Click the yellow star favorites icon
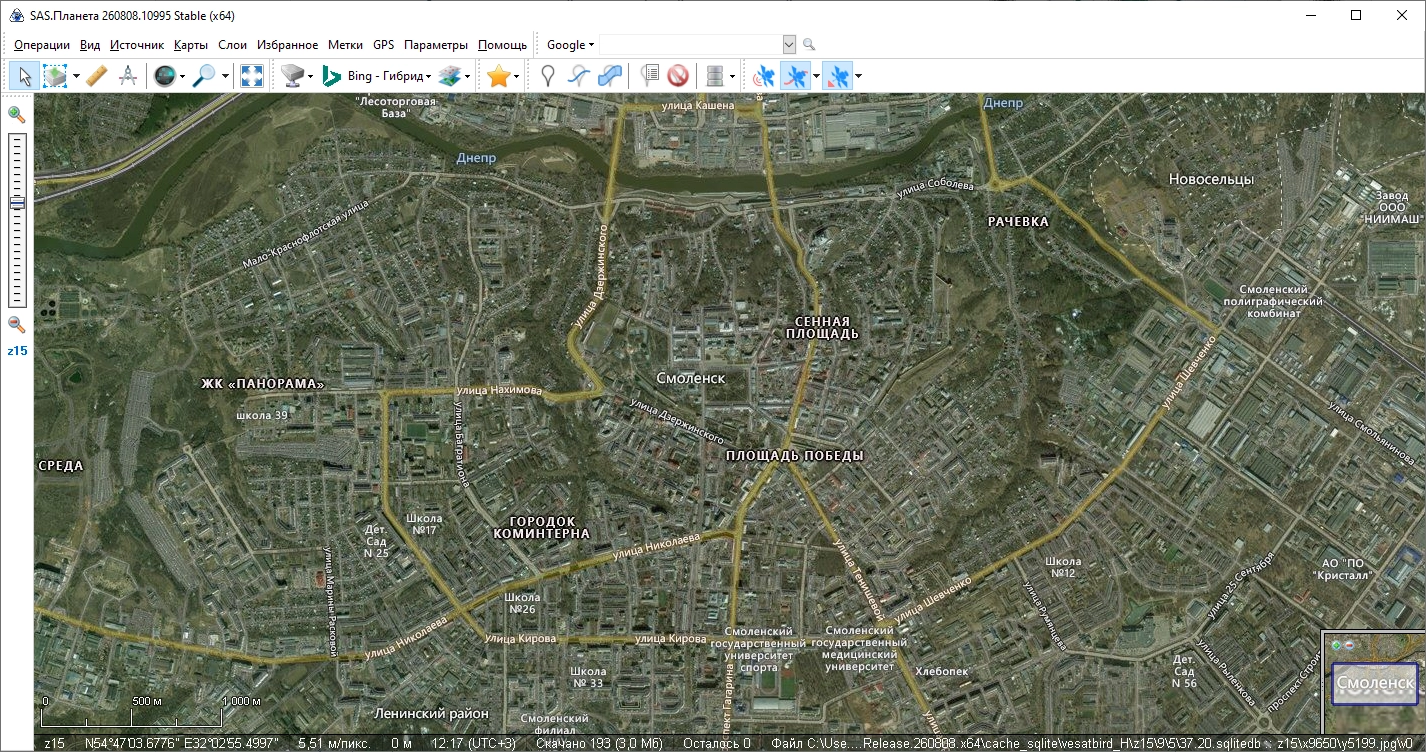 pyautogui.click(x=498, y=76)
